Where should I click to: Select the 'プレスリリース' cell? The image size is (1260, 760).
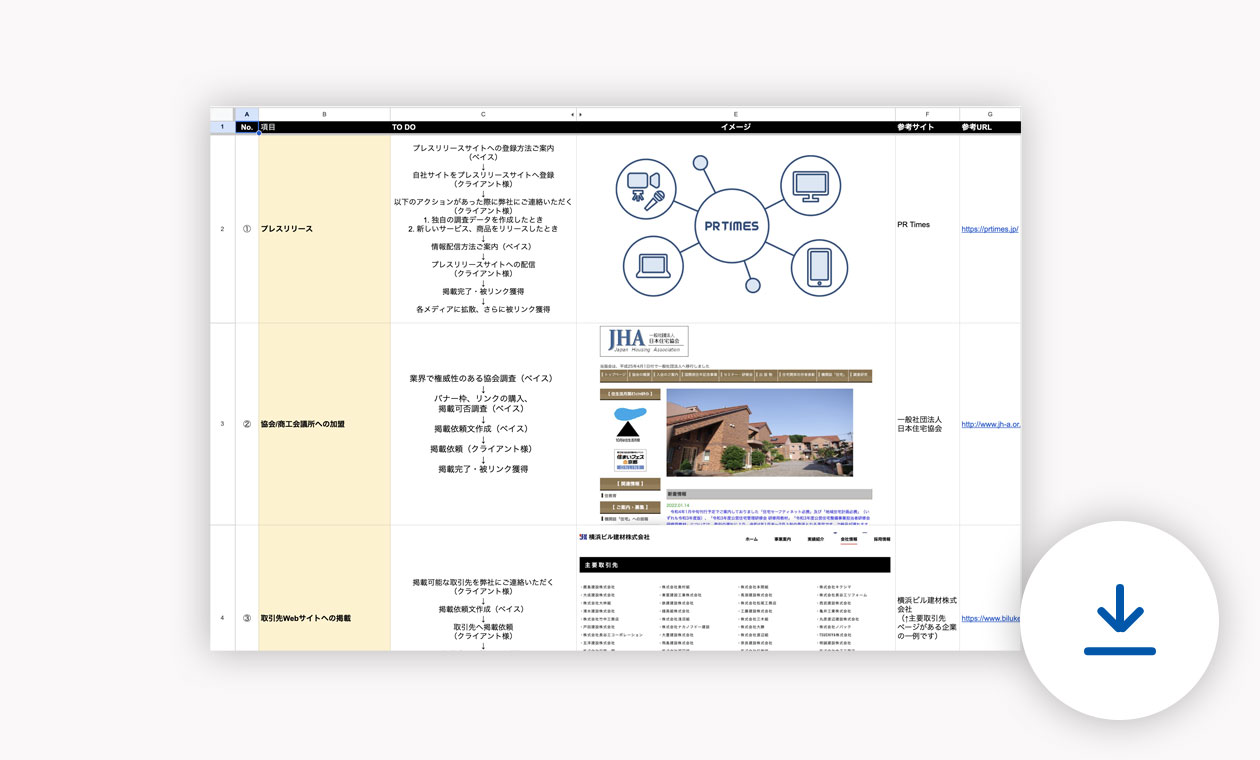[324, 229]
